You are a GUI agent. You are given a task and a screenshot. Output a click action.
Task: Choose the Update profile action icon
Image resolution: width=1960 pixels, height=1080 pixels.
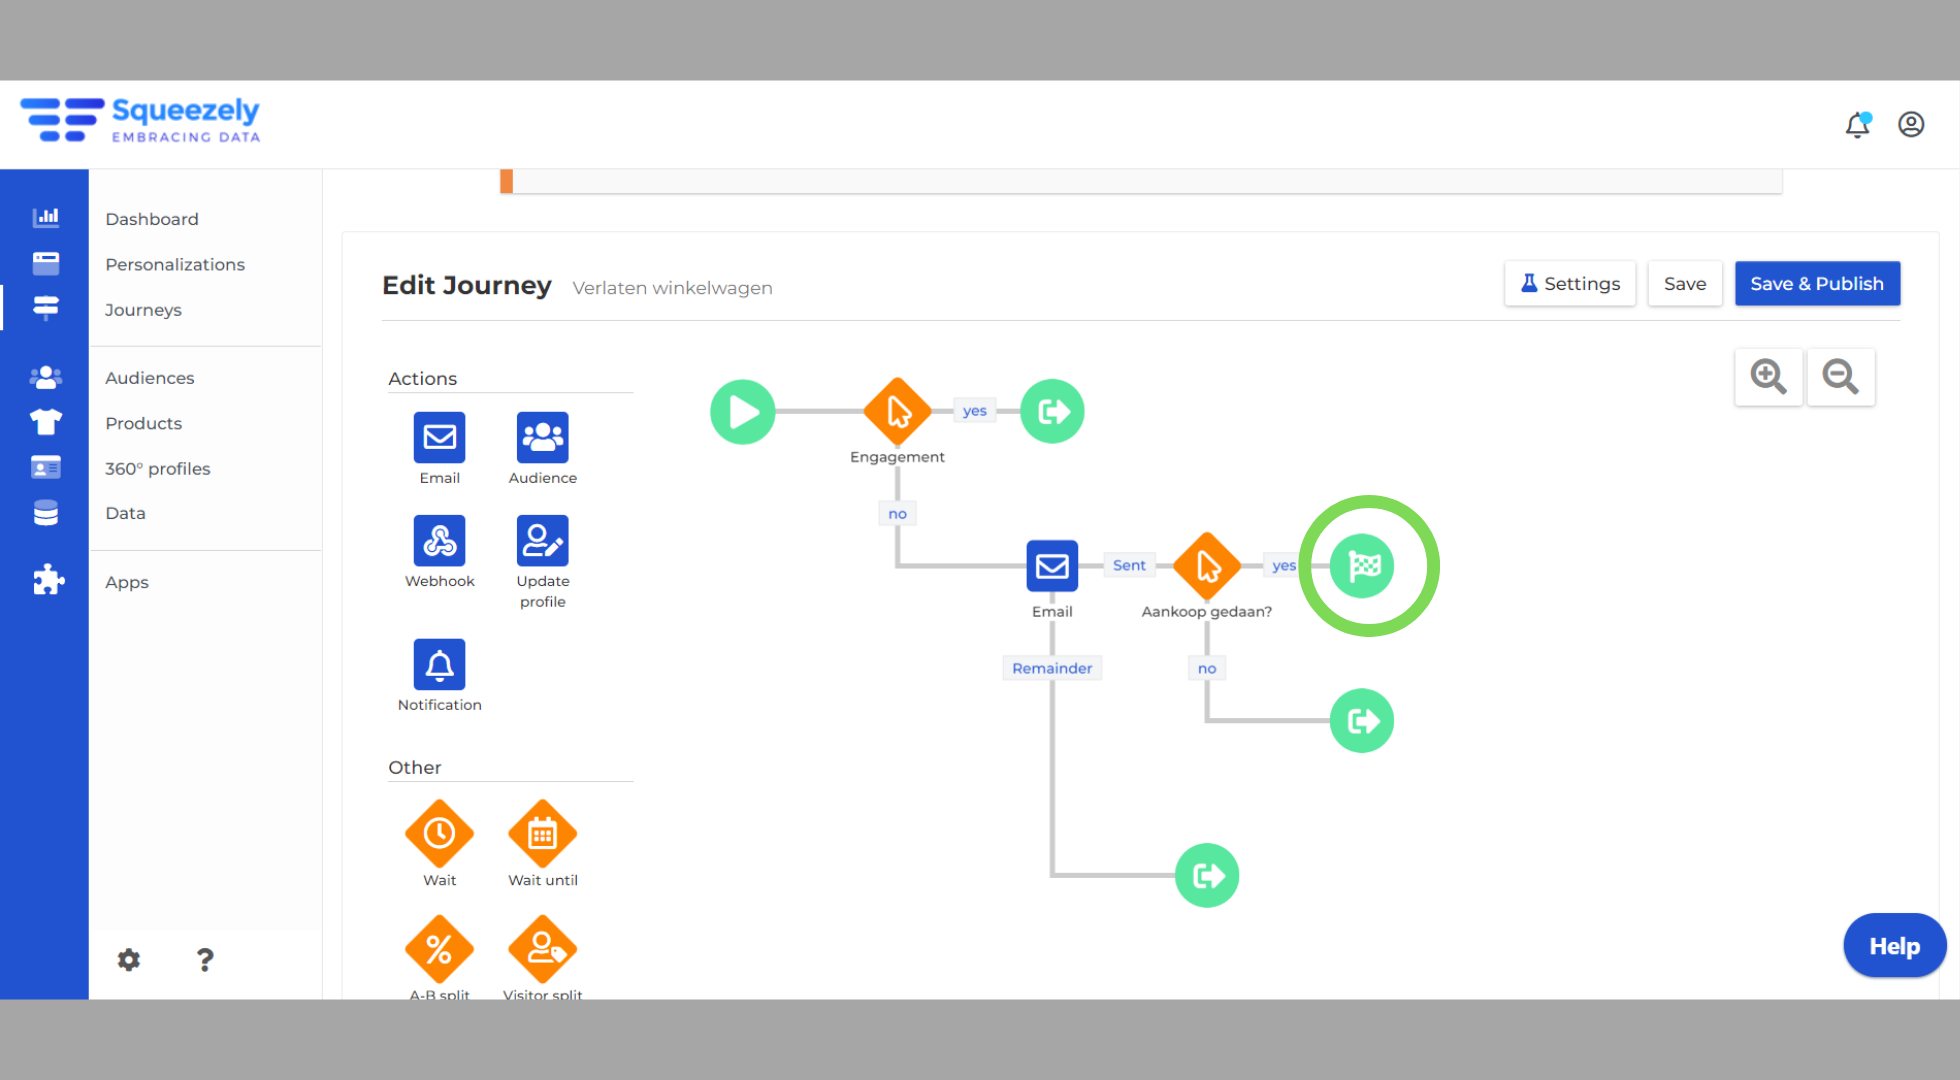(542, 540)
